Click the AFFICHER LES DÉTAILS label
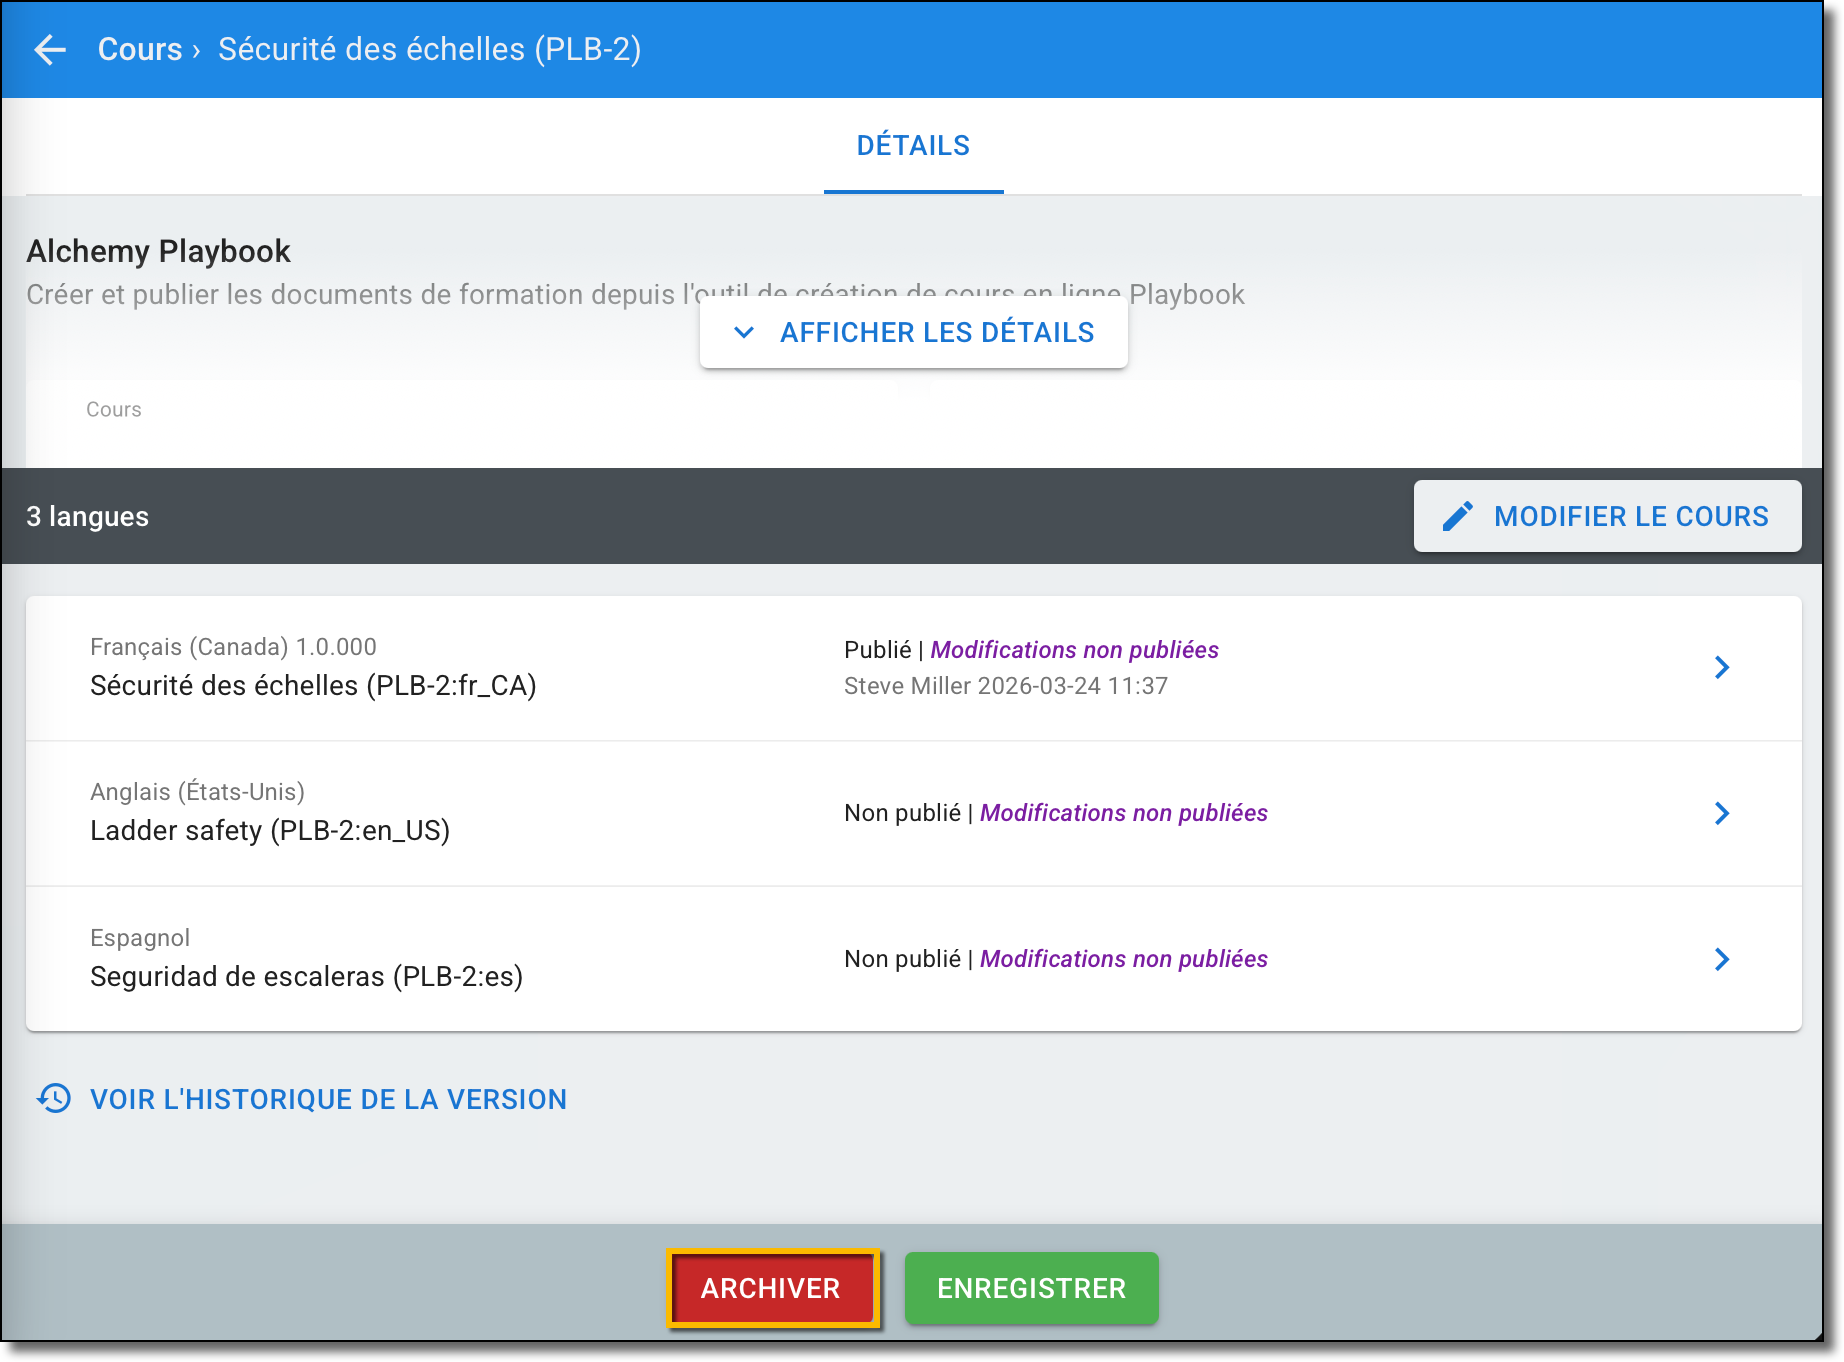Screen dimensions: 1844x1362 [936, 332]
